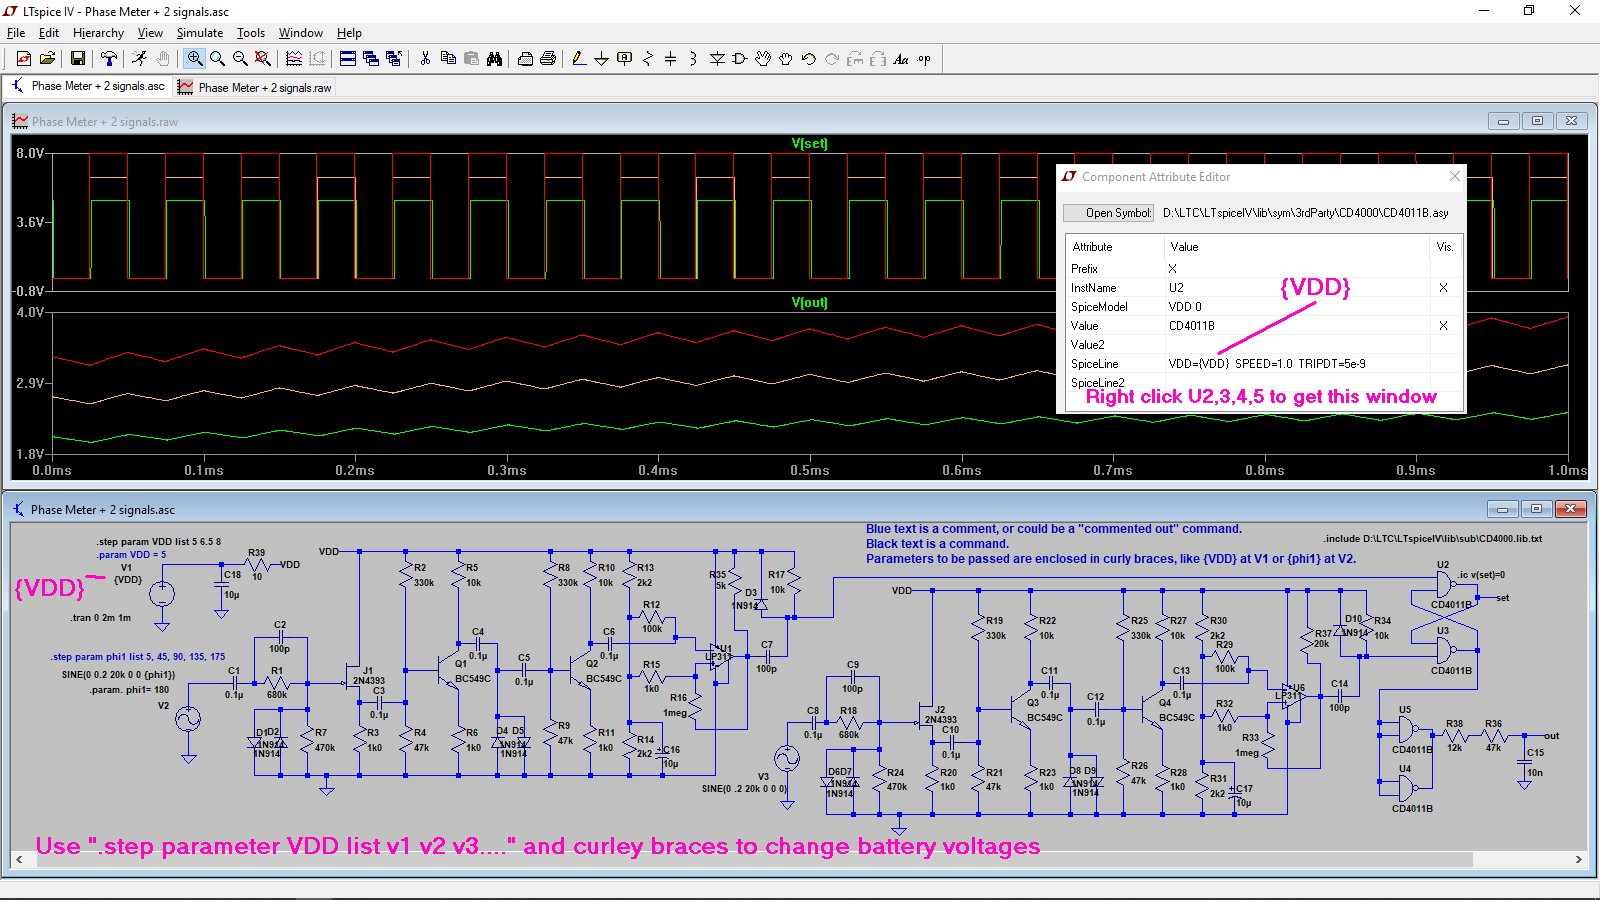Open the Tools menu

(250, 33)
